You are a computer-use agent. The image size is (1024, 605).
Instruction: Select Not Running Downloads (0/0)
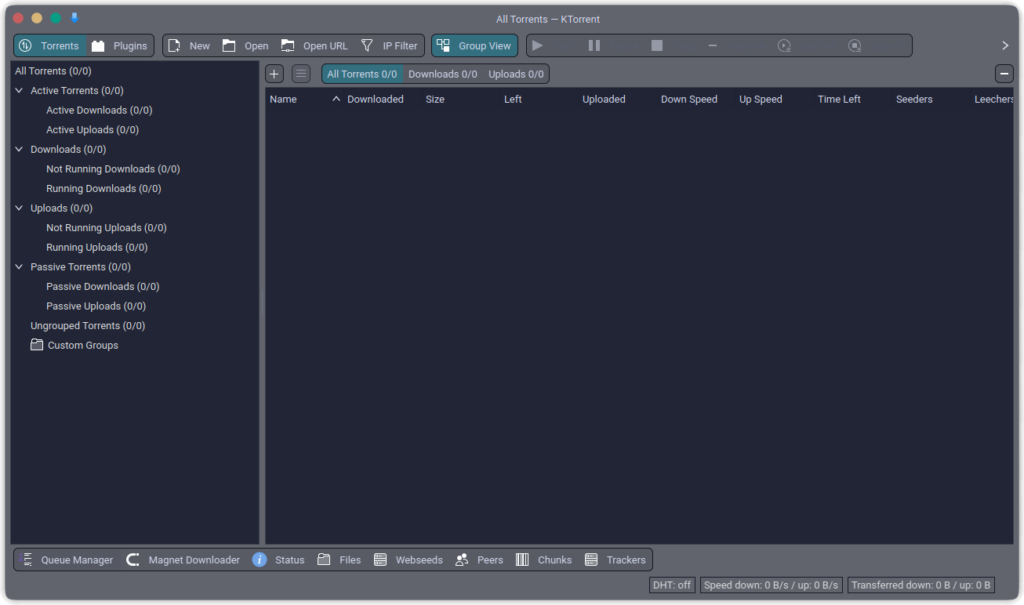(x=113, y=169)
